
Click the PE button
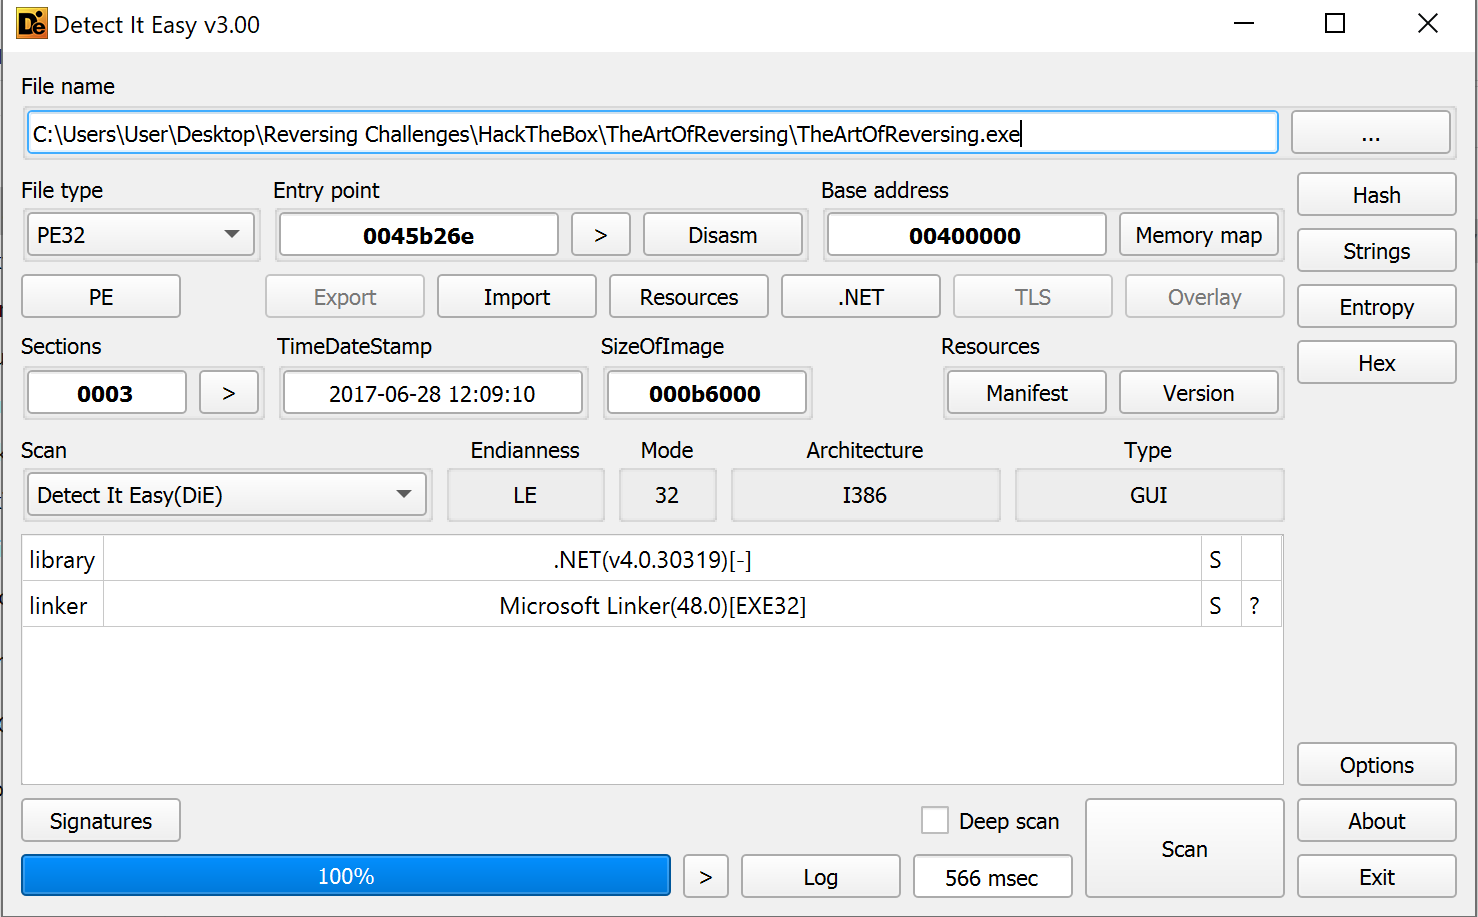pos(101,297)
